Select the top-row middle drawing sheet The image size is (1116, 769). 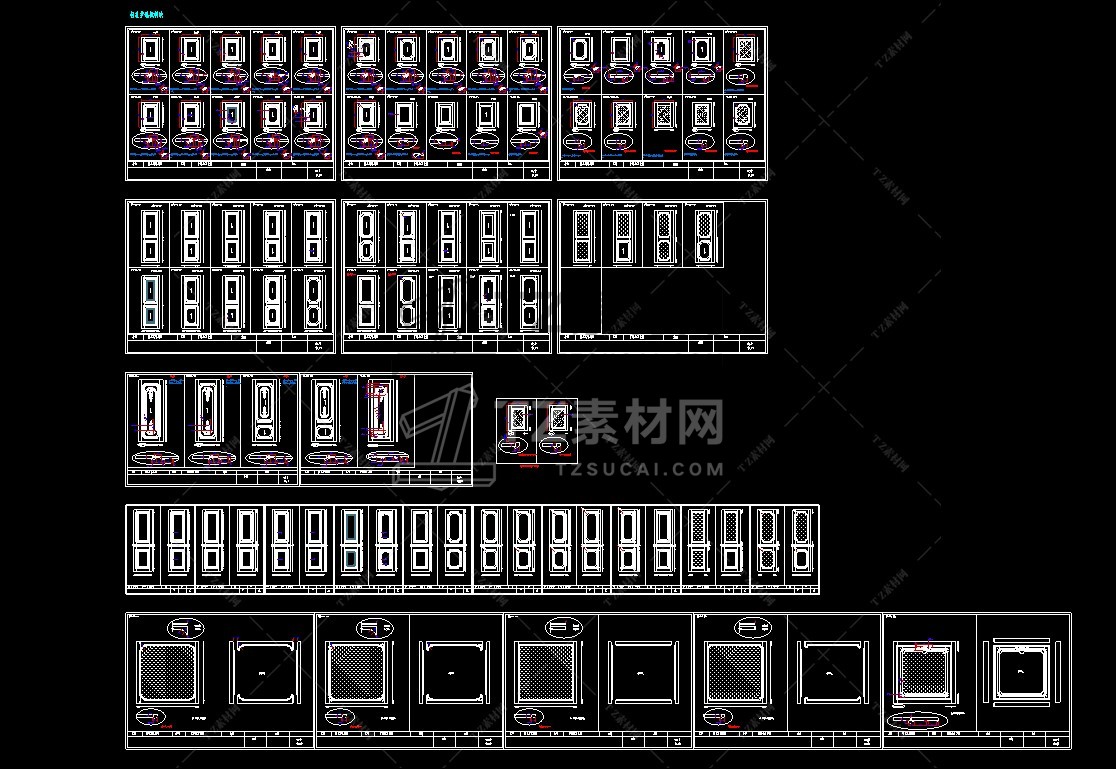(x=446, y=103)
